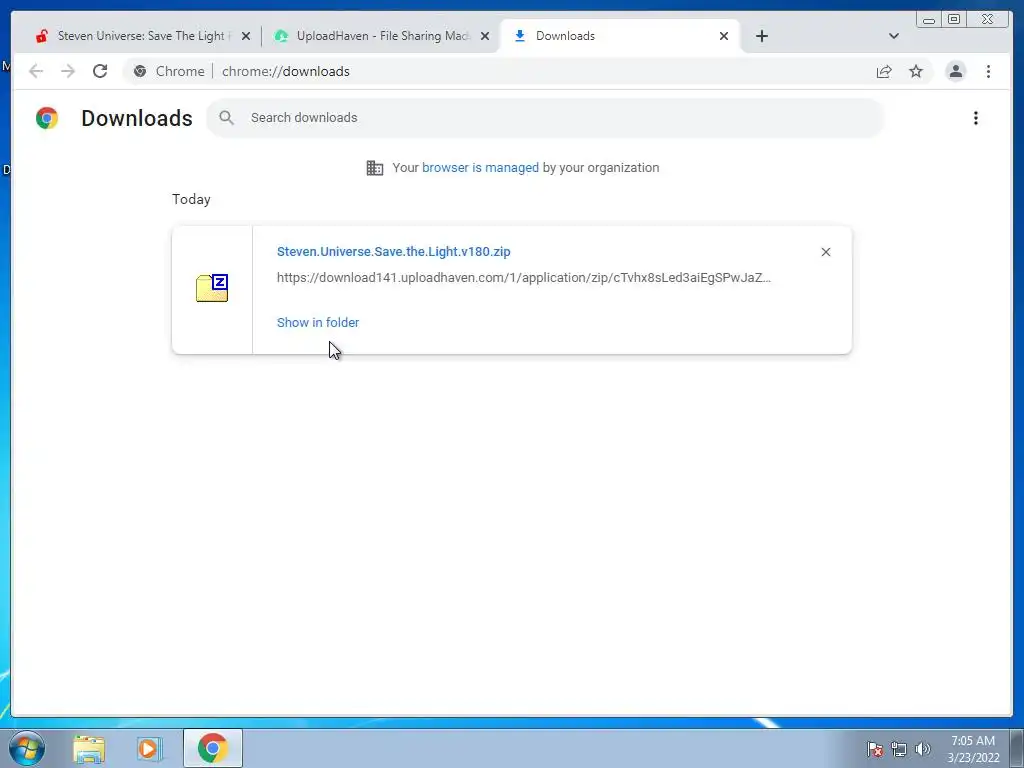This screenshot has width=1024, height=768.
Task: Click the uploadhaven download URL text
Action: tap(524, 278)
